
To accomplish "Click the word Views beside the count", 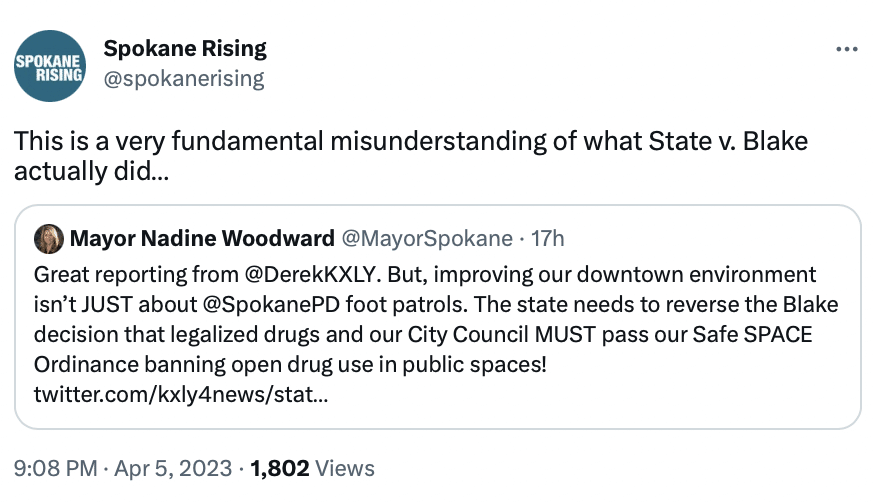I will coord(345,467).
